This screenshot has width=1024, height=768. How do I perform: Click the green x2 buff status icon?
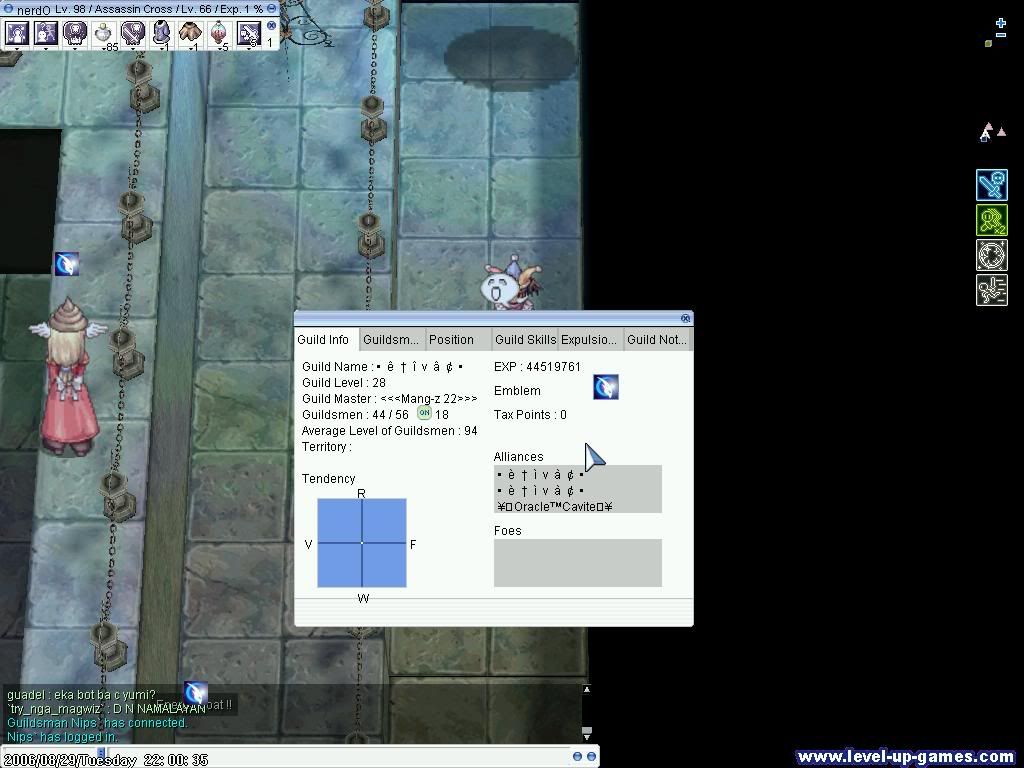click(991, 220)
